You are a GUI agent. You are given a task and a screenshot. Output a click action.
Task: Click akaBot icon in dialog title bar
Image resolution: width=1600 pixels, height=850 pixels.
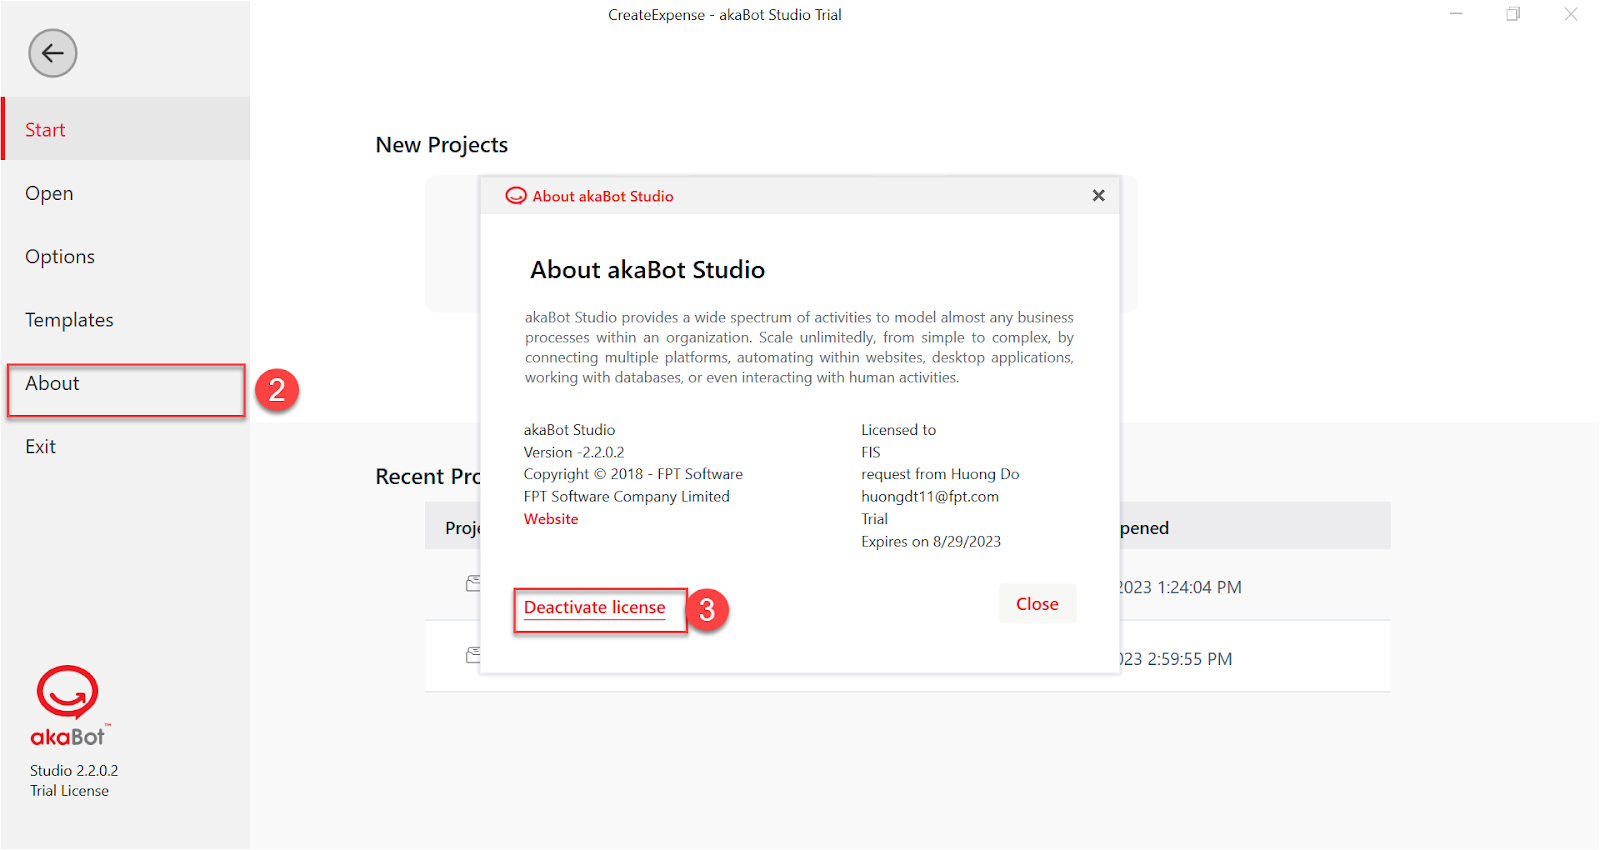tap(516, 196)
